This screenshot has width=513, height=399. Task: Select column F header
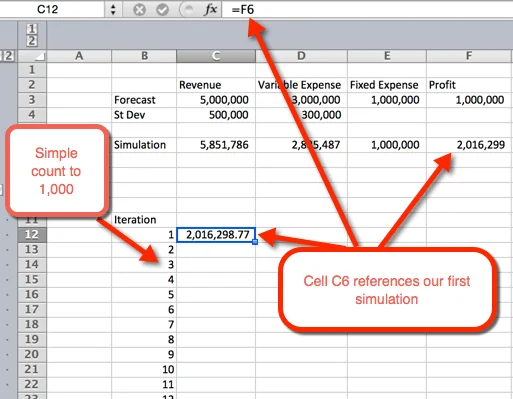tap(469, 56)
